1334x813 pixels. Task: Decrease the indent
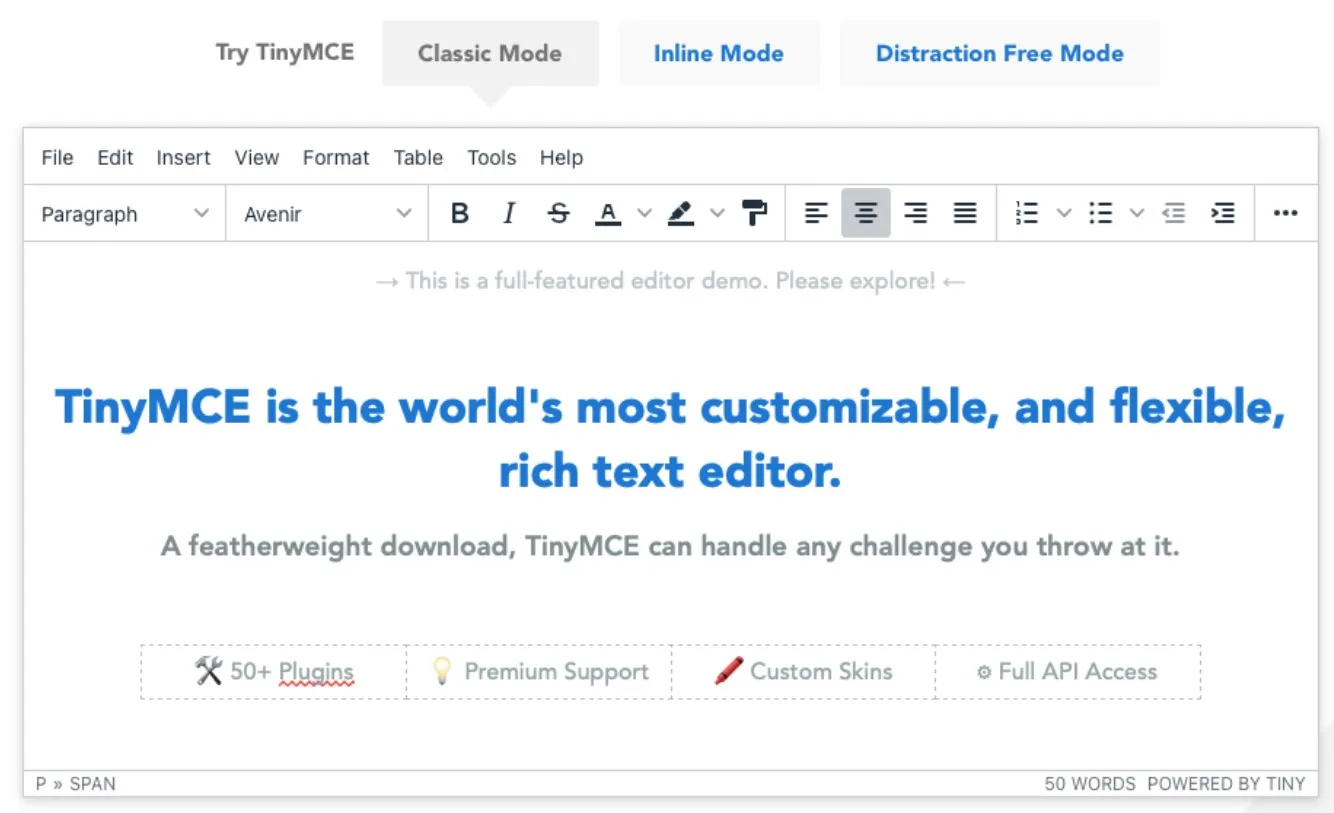pyautogui.click(x=1173, y=213)
